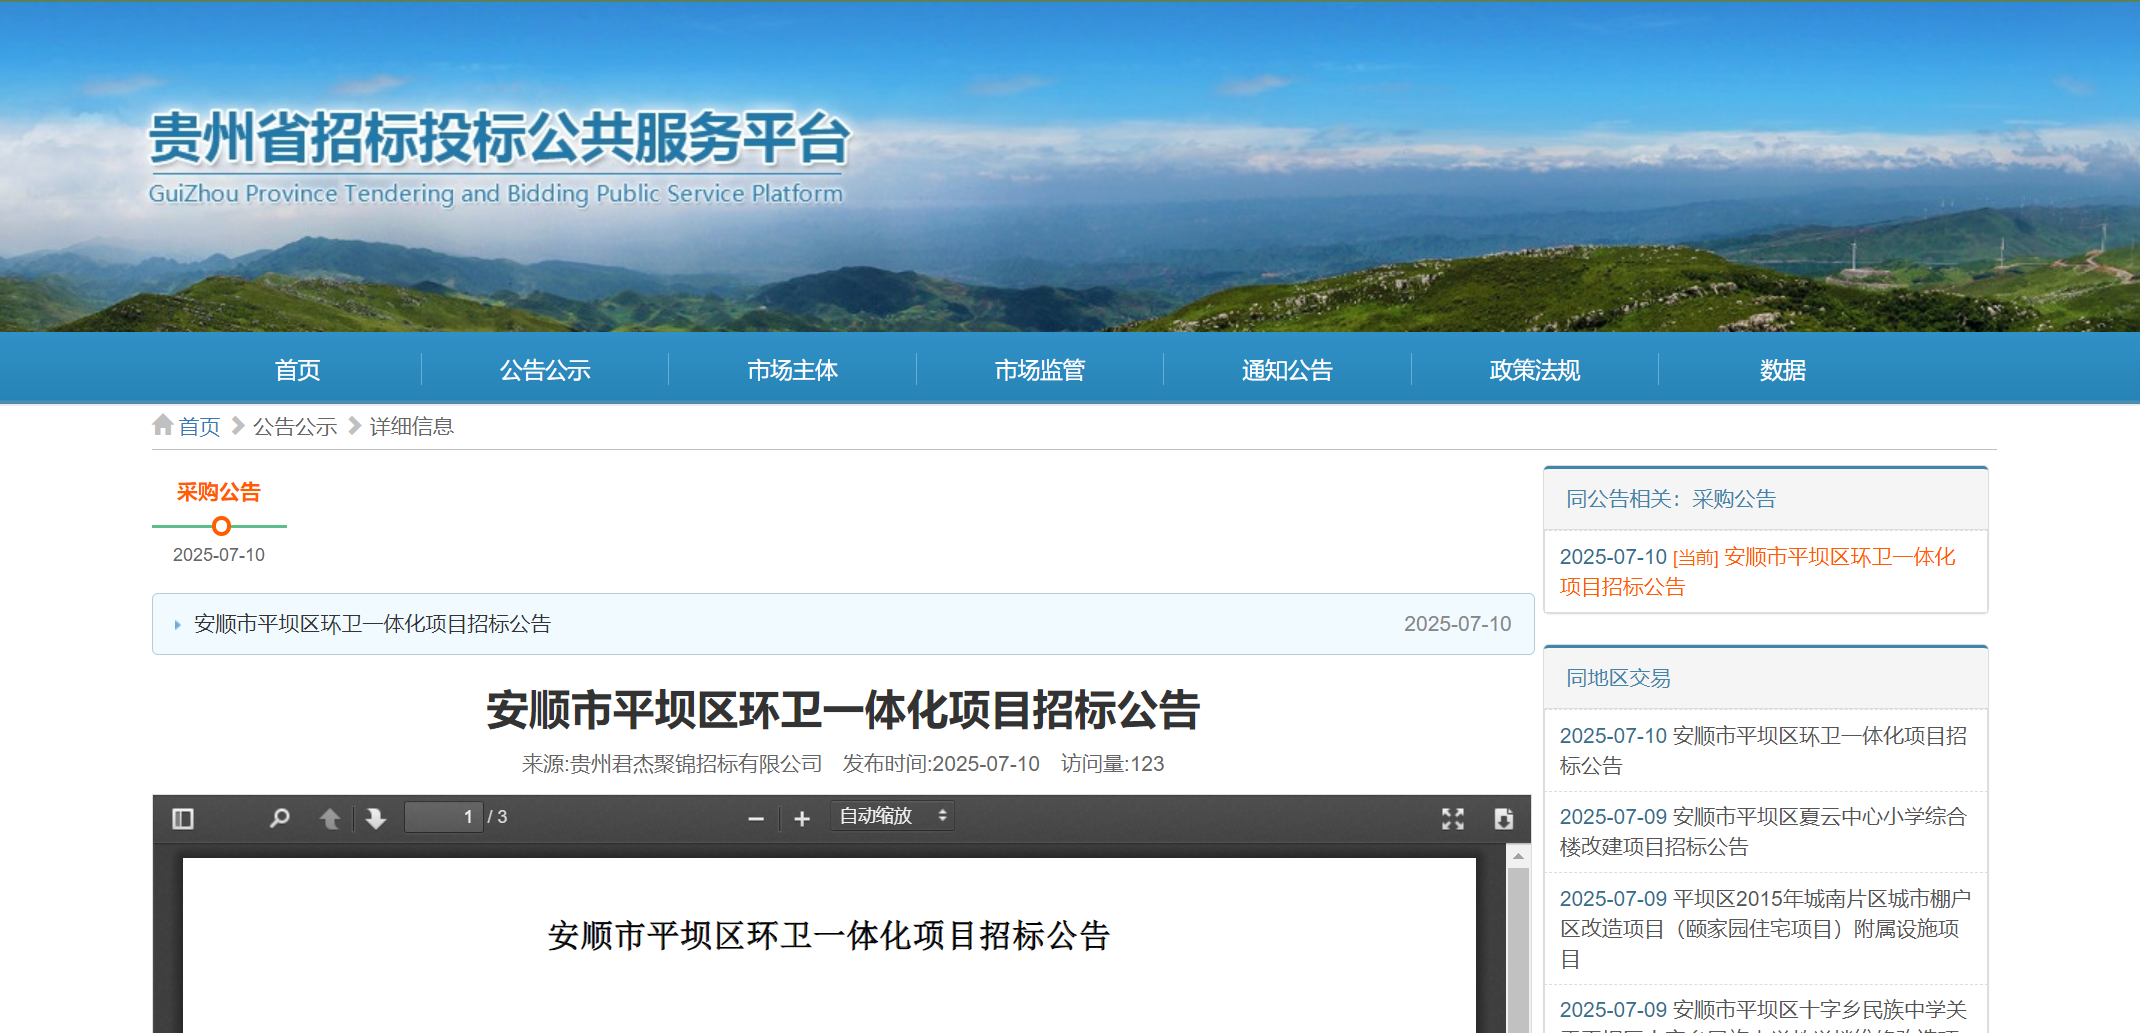Image resolution: width=2140 pixels, height=1033 pixels.
Task: Click the 发布时间:2025-07-10 text
Action: pos(941,764)
